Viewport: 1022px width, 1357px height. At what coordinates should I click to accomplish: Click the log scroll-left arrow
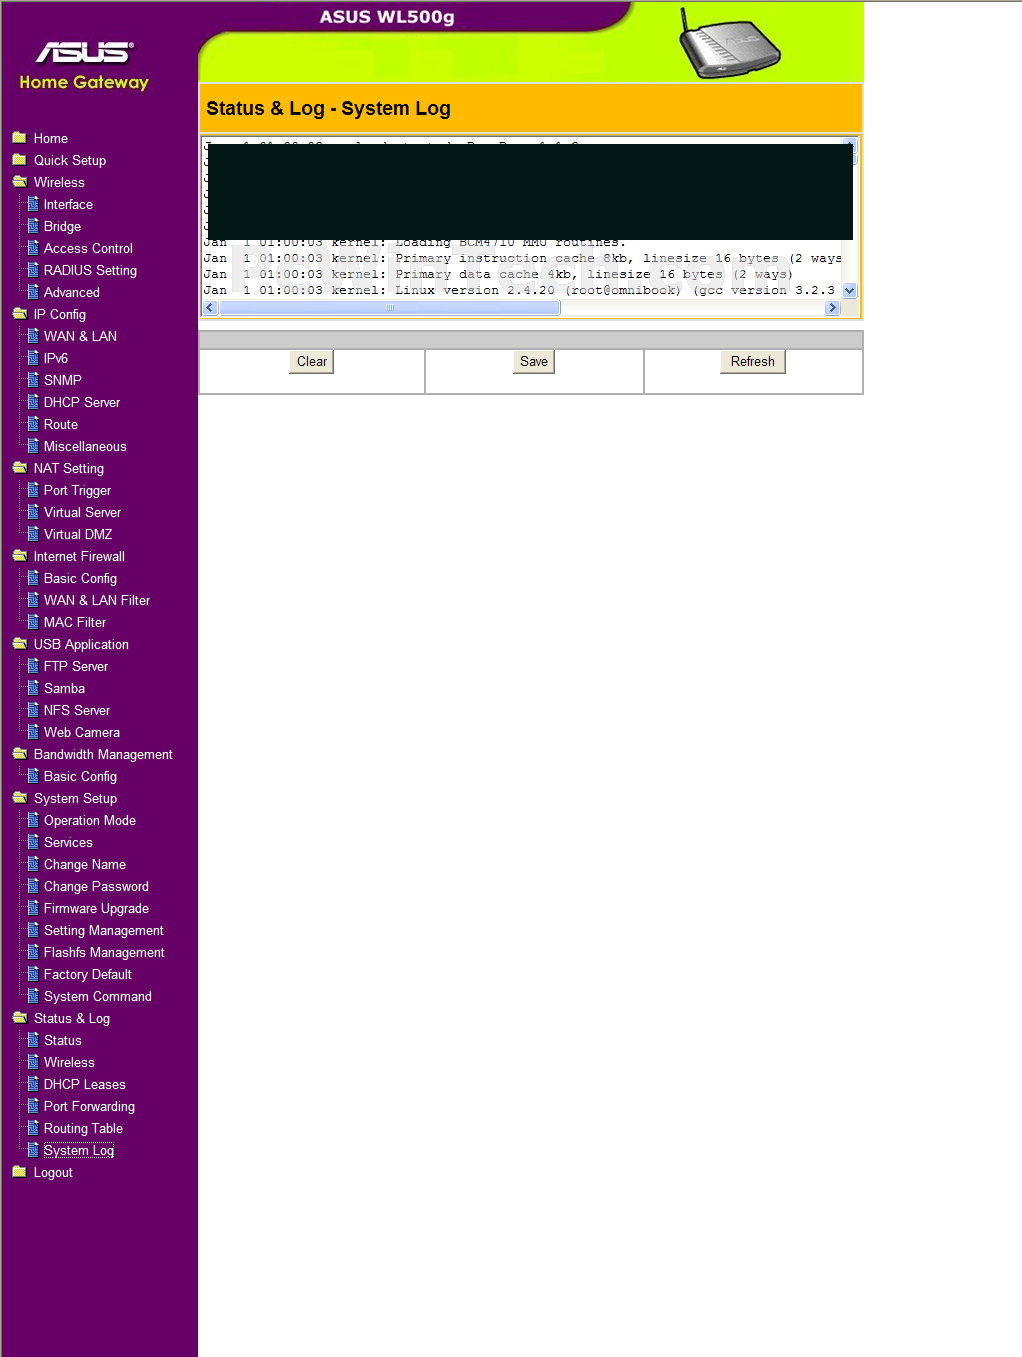pos(210,308)
